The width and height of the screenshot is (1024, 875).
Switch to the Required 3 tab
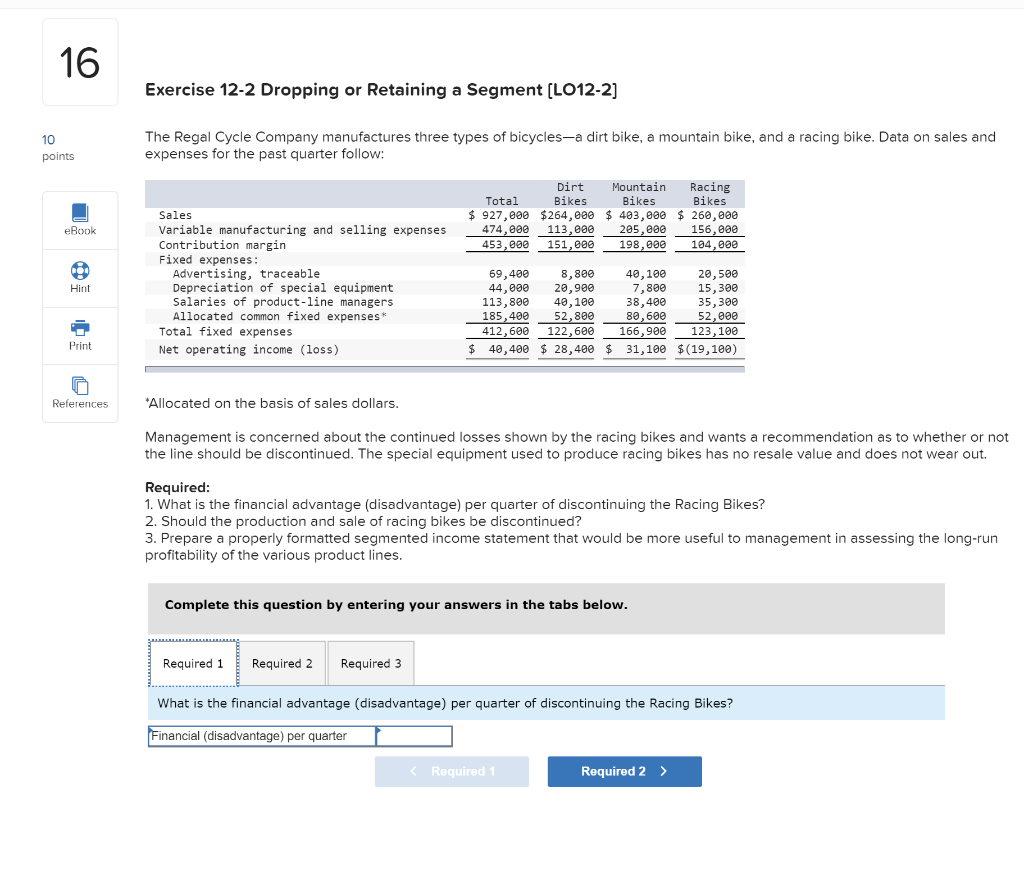(370, 663)
